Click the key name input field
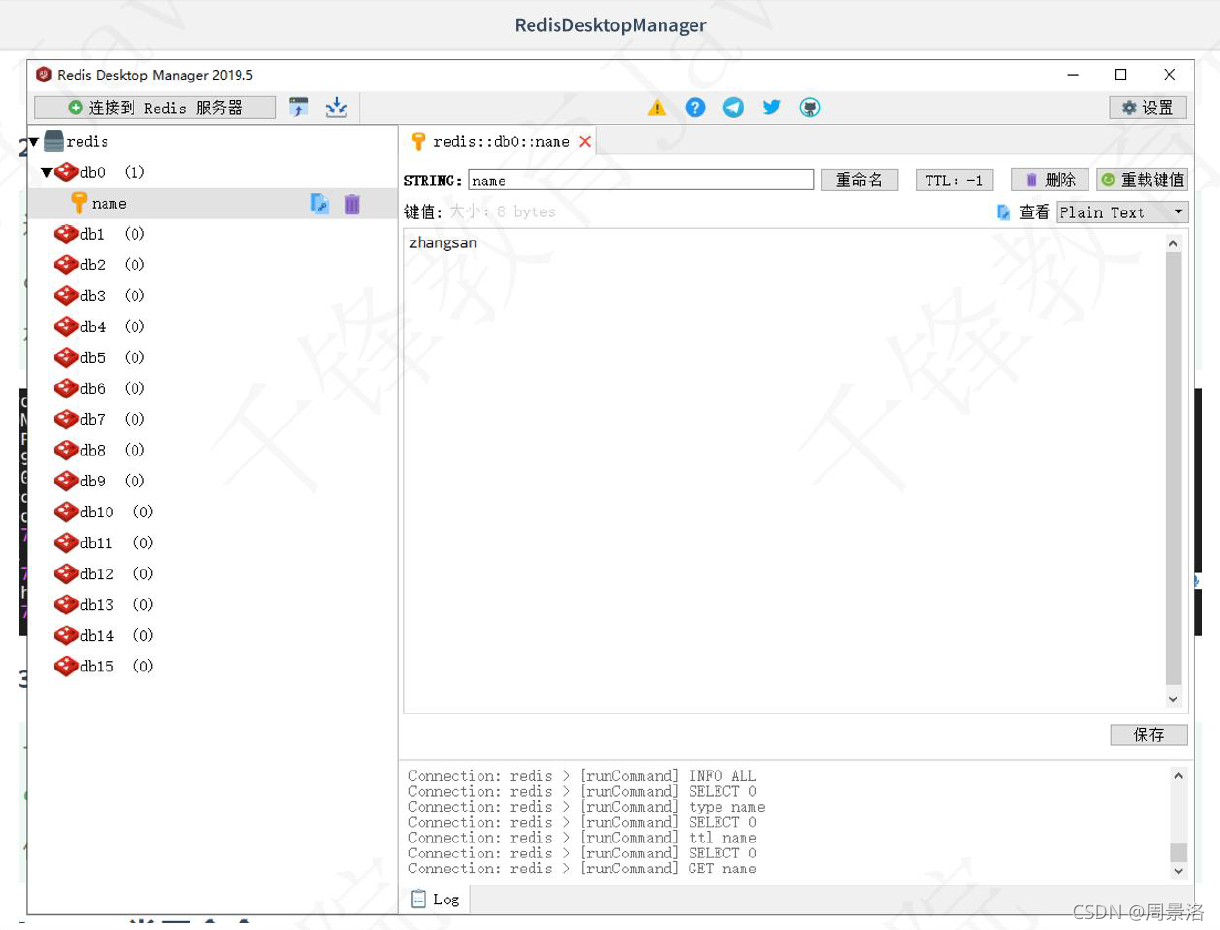Image resolution: width=1220 pixels, height=930 pixels. point(641,180)
